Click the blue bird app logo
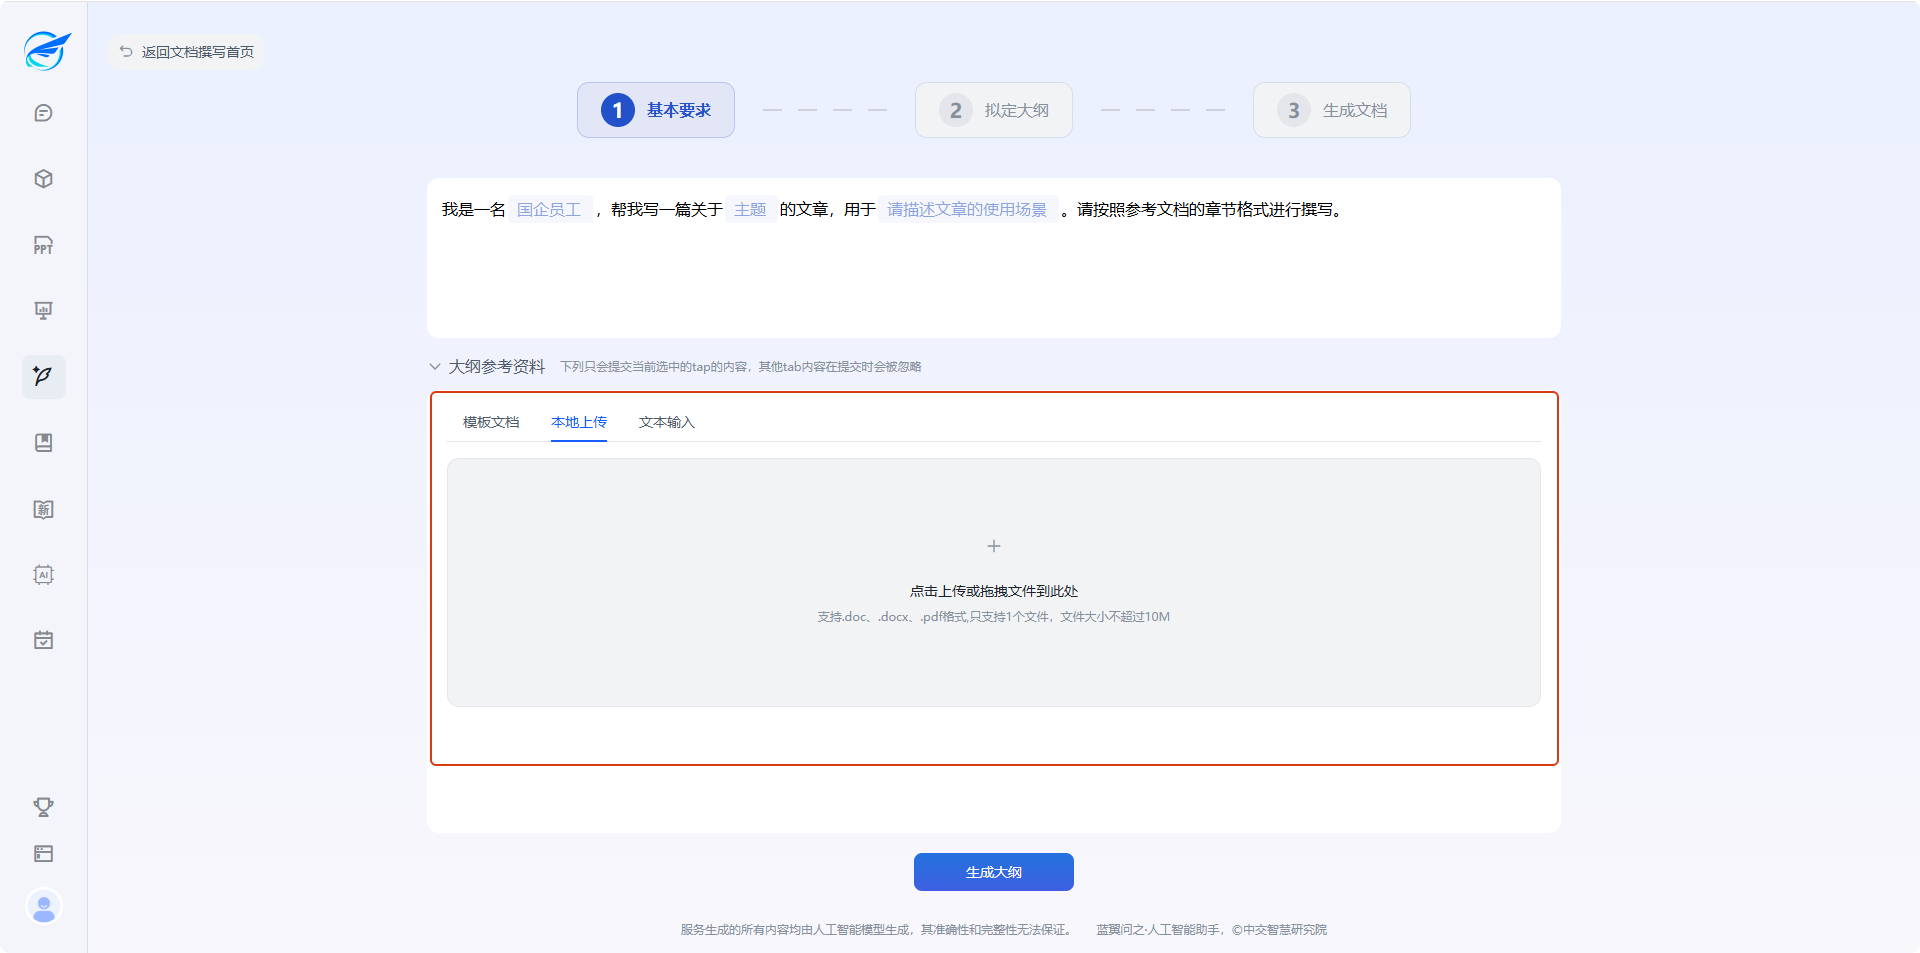Image resolution: width=1920 pixels, height=953 pixels. 46,50
